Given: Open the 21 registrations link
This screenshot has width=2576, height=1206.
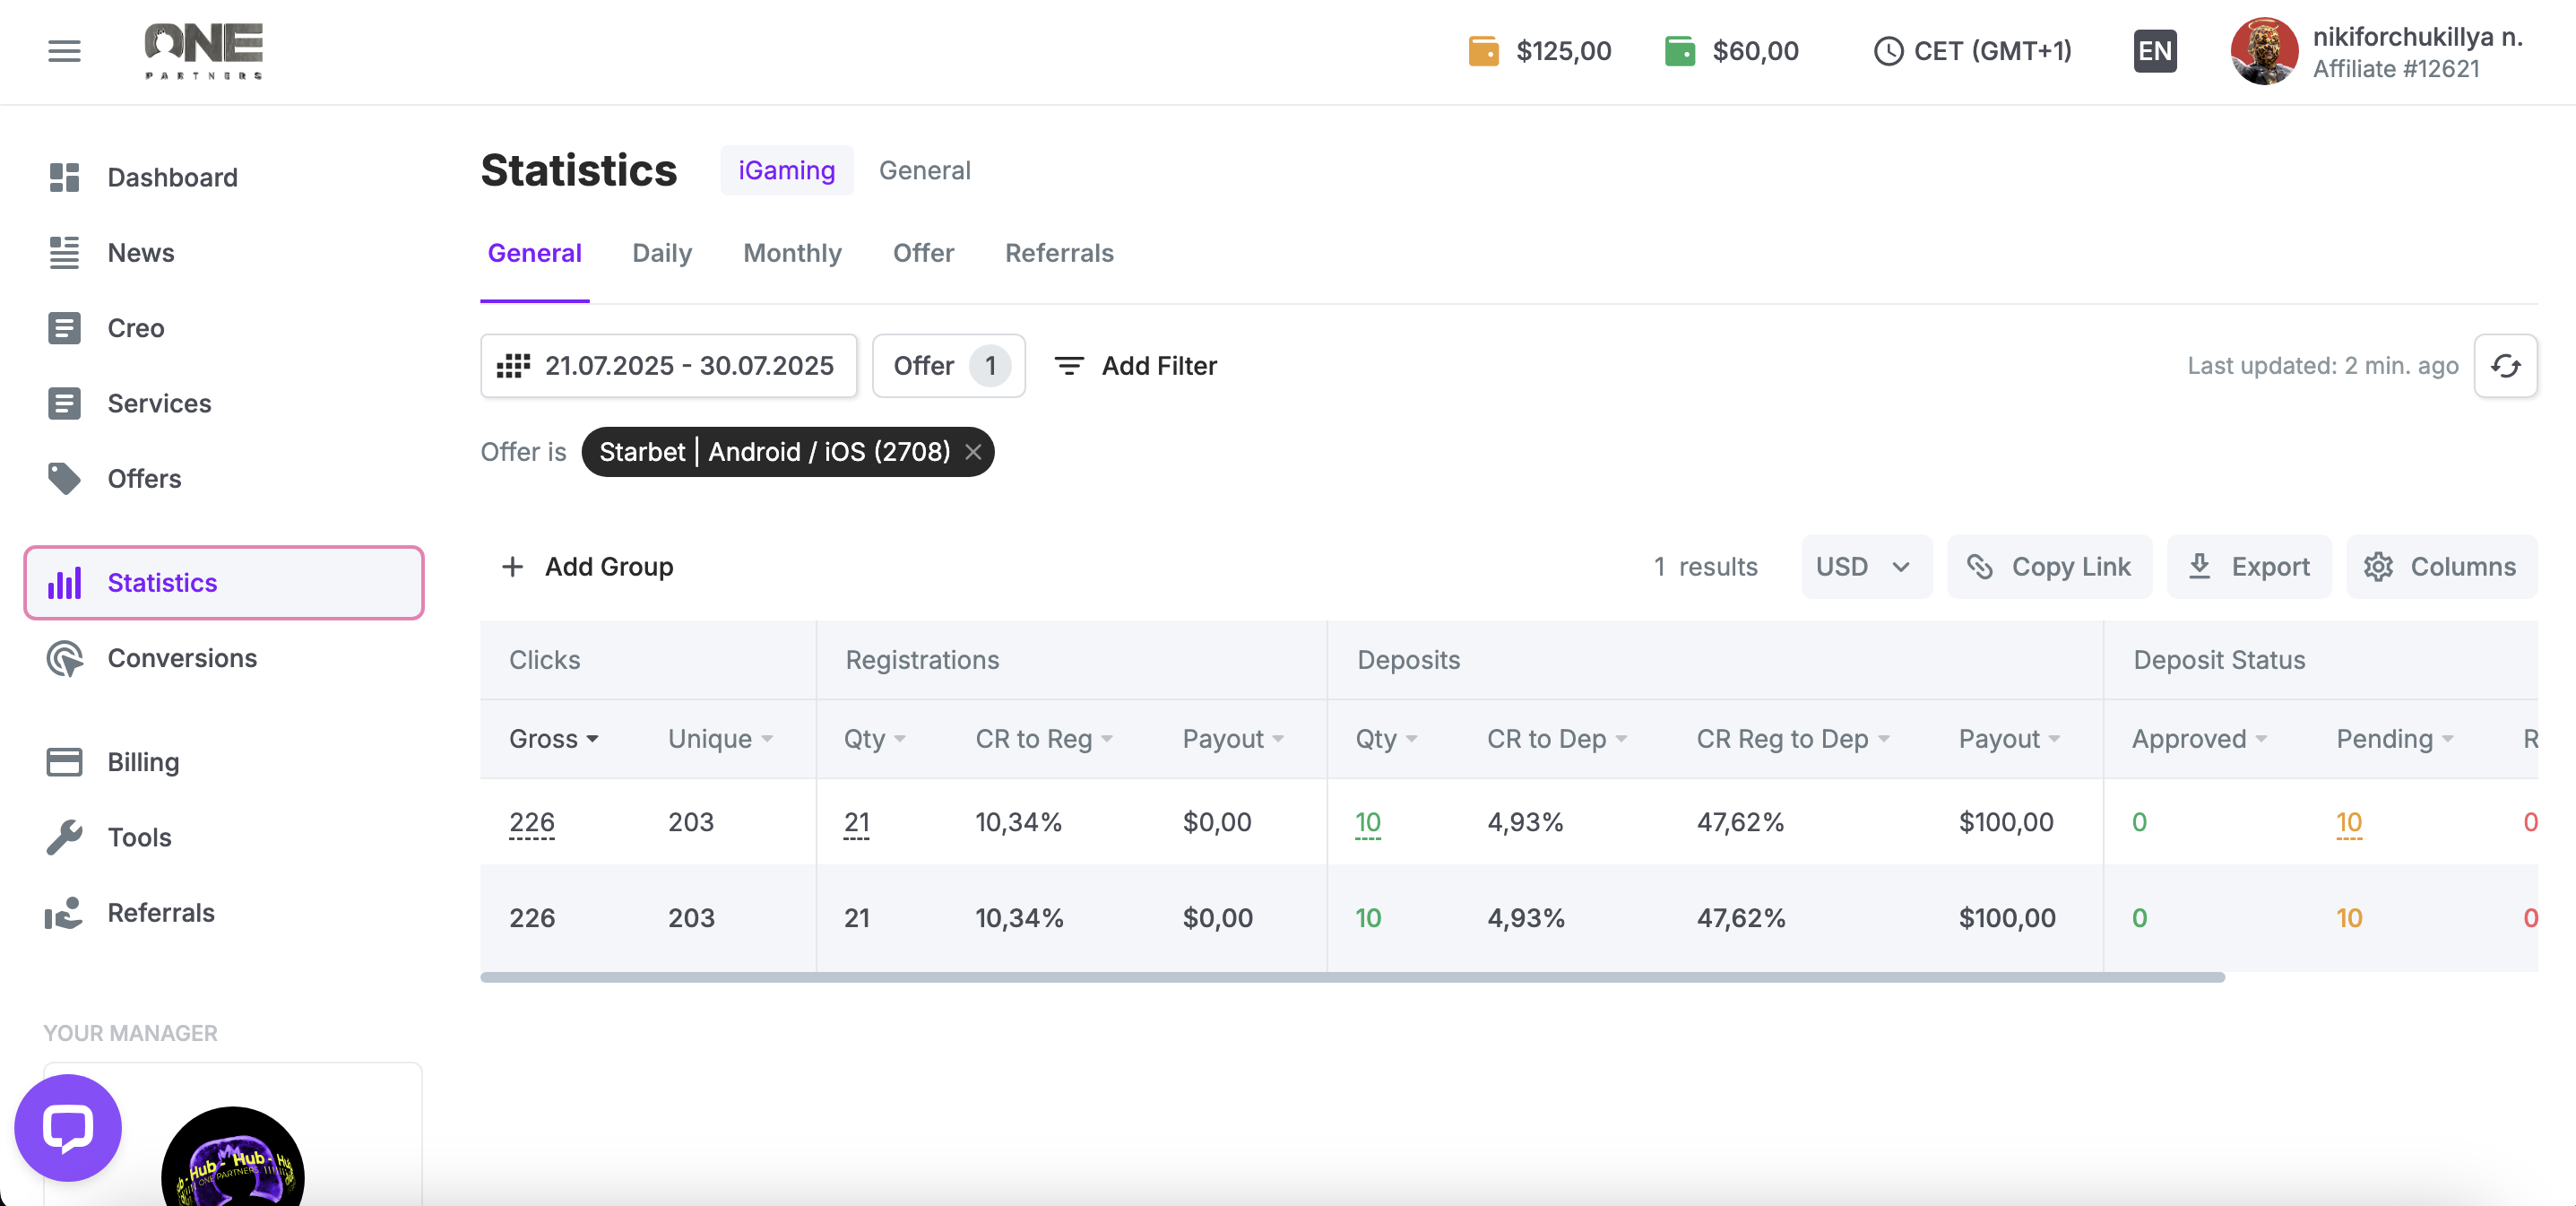Looking at the screenshot, I should pos(856,822).
